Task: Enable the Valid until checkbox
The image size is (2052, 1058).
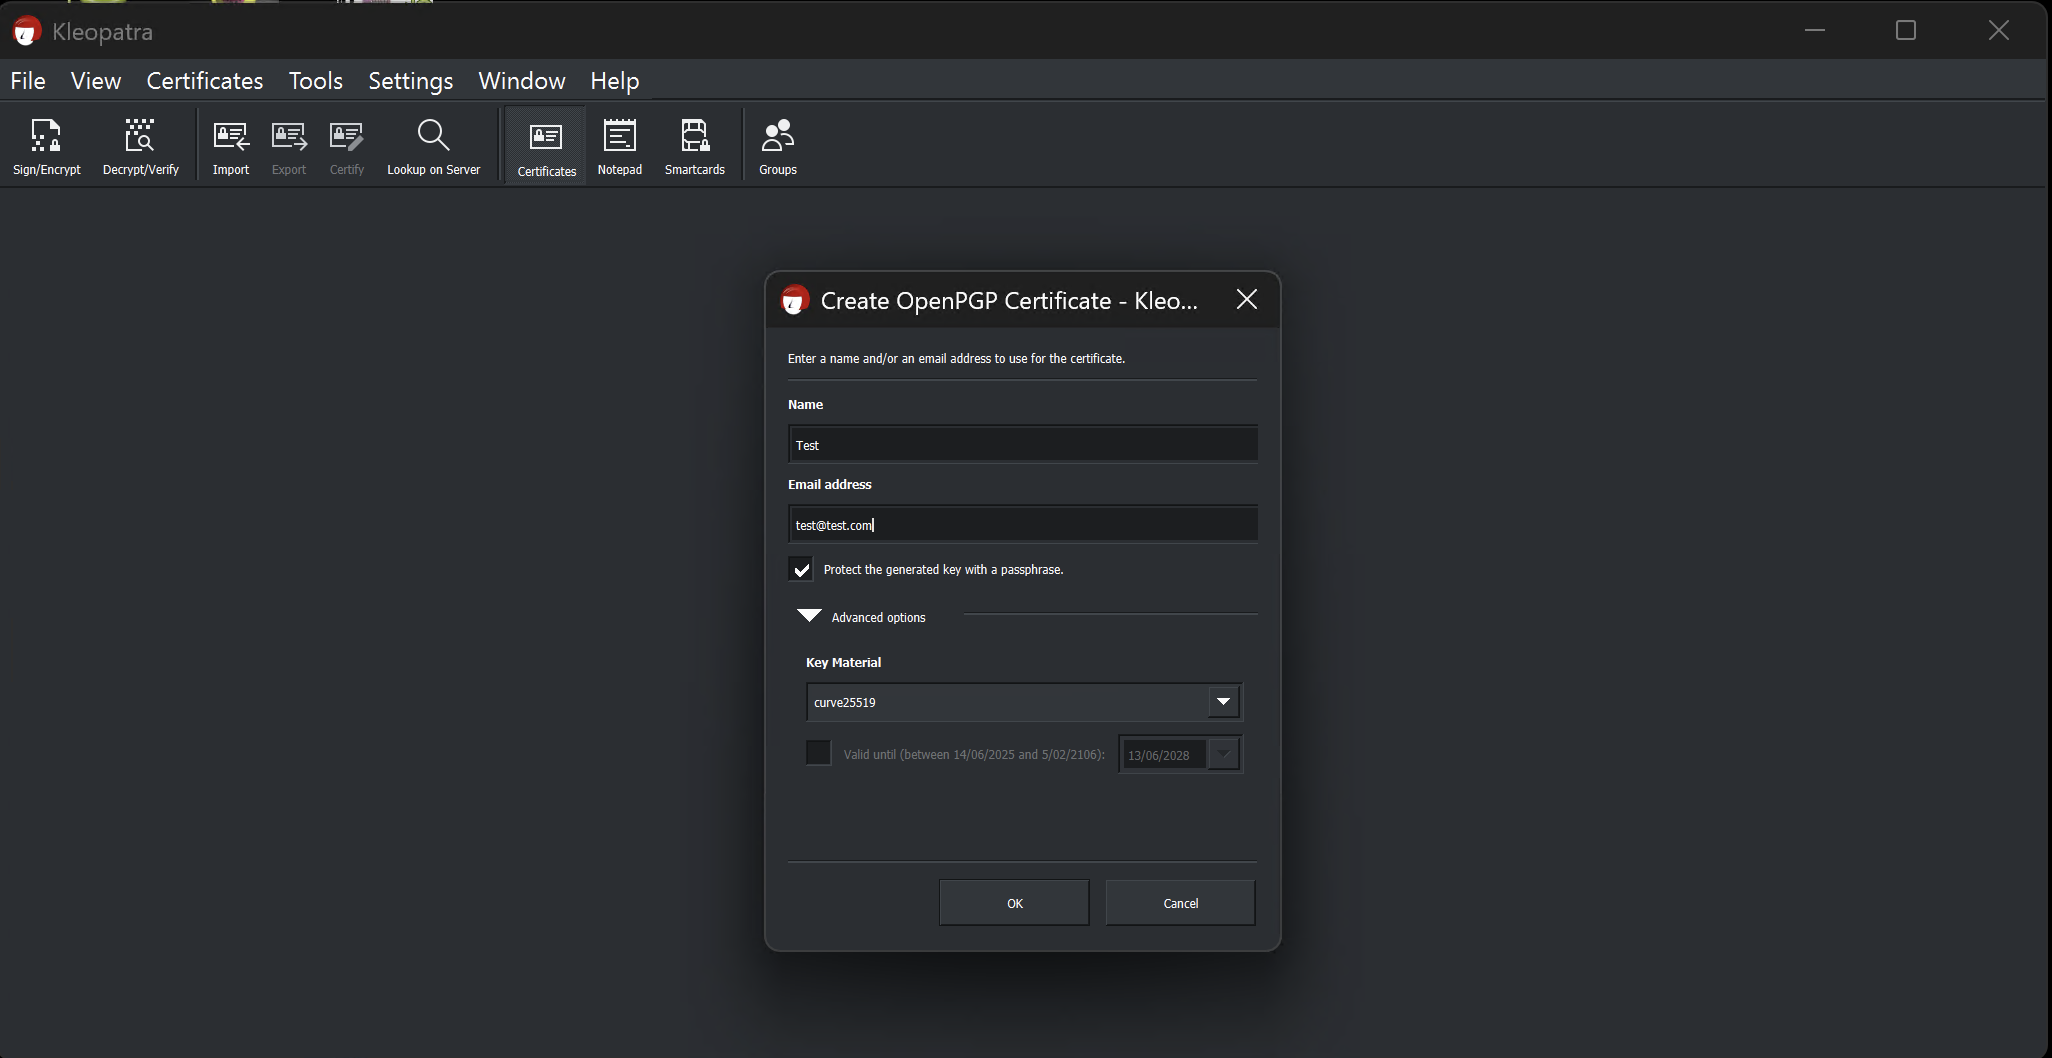Action: point(818,753)
